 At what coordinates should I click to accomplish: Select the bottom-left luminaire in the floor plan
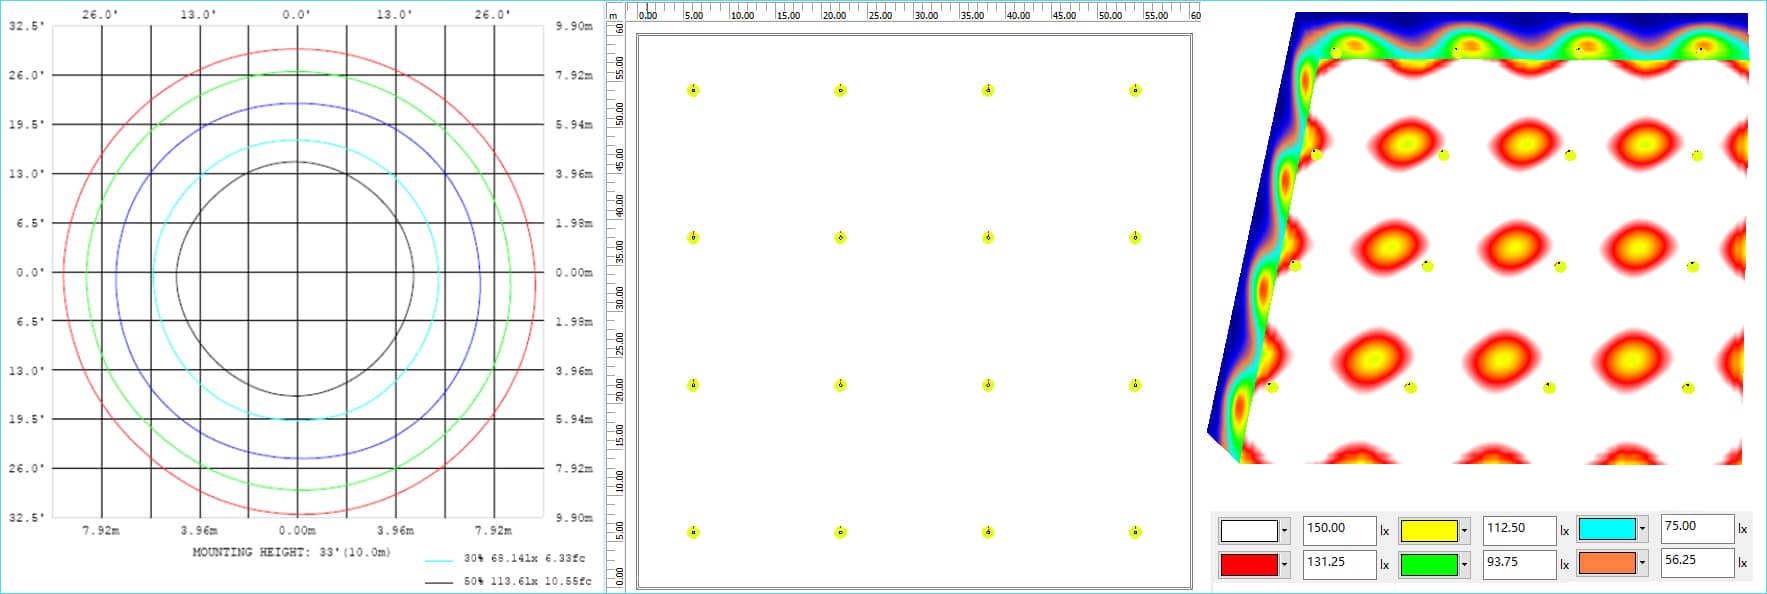coord(693,532)
